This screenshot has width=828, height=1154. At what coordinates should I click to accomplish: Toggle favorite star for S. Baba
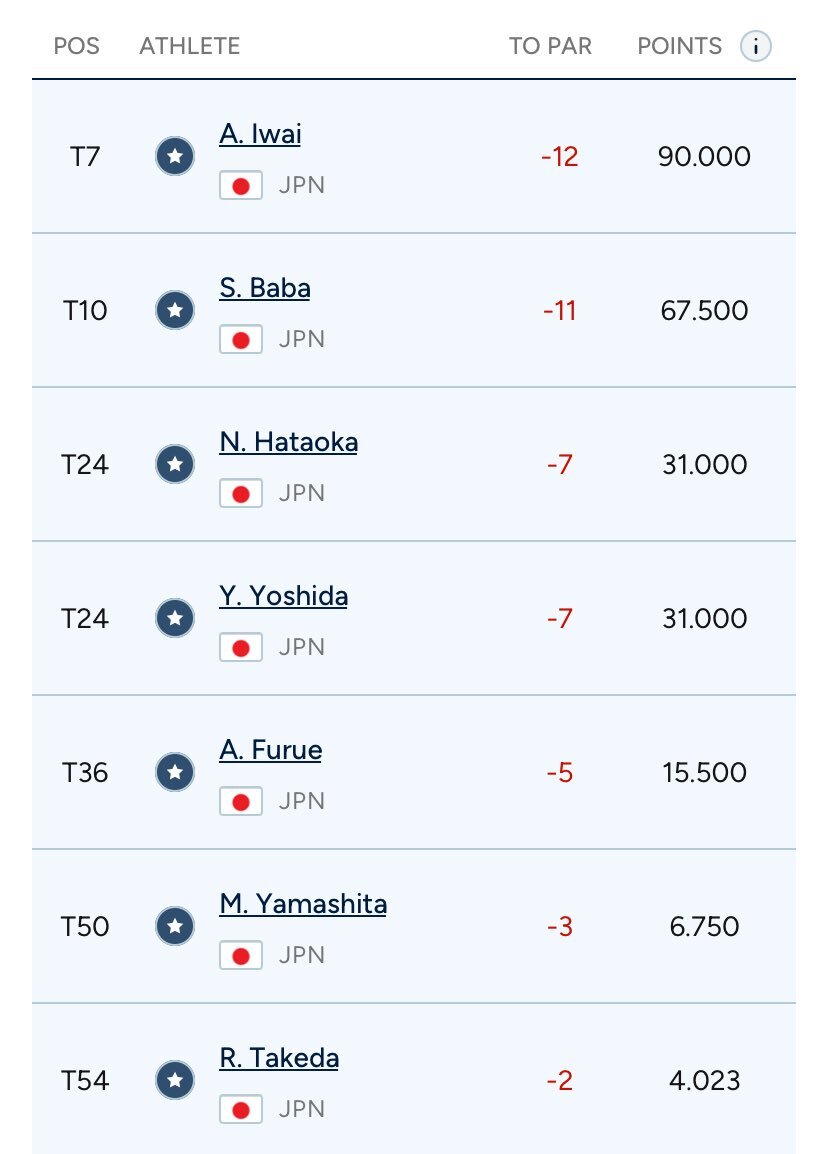tap(175, 310)
